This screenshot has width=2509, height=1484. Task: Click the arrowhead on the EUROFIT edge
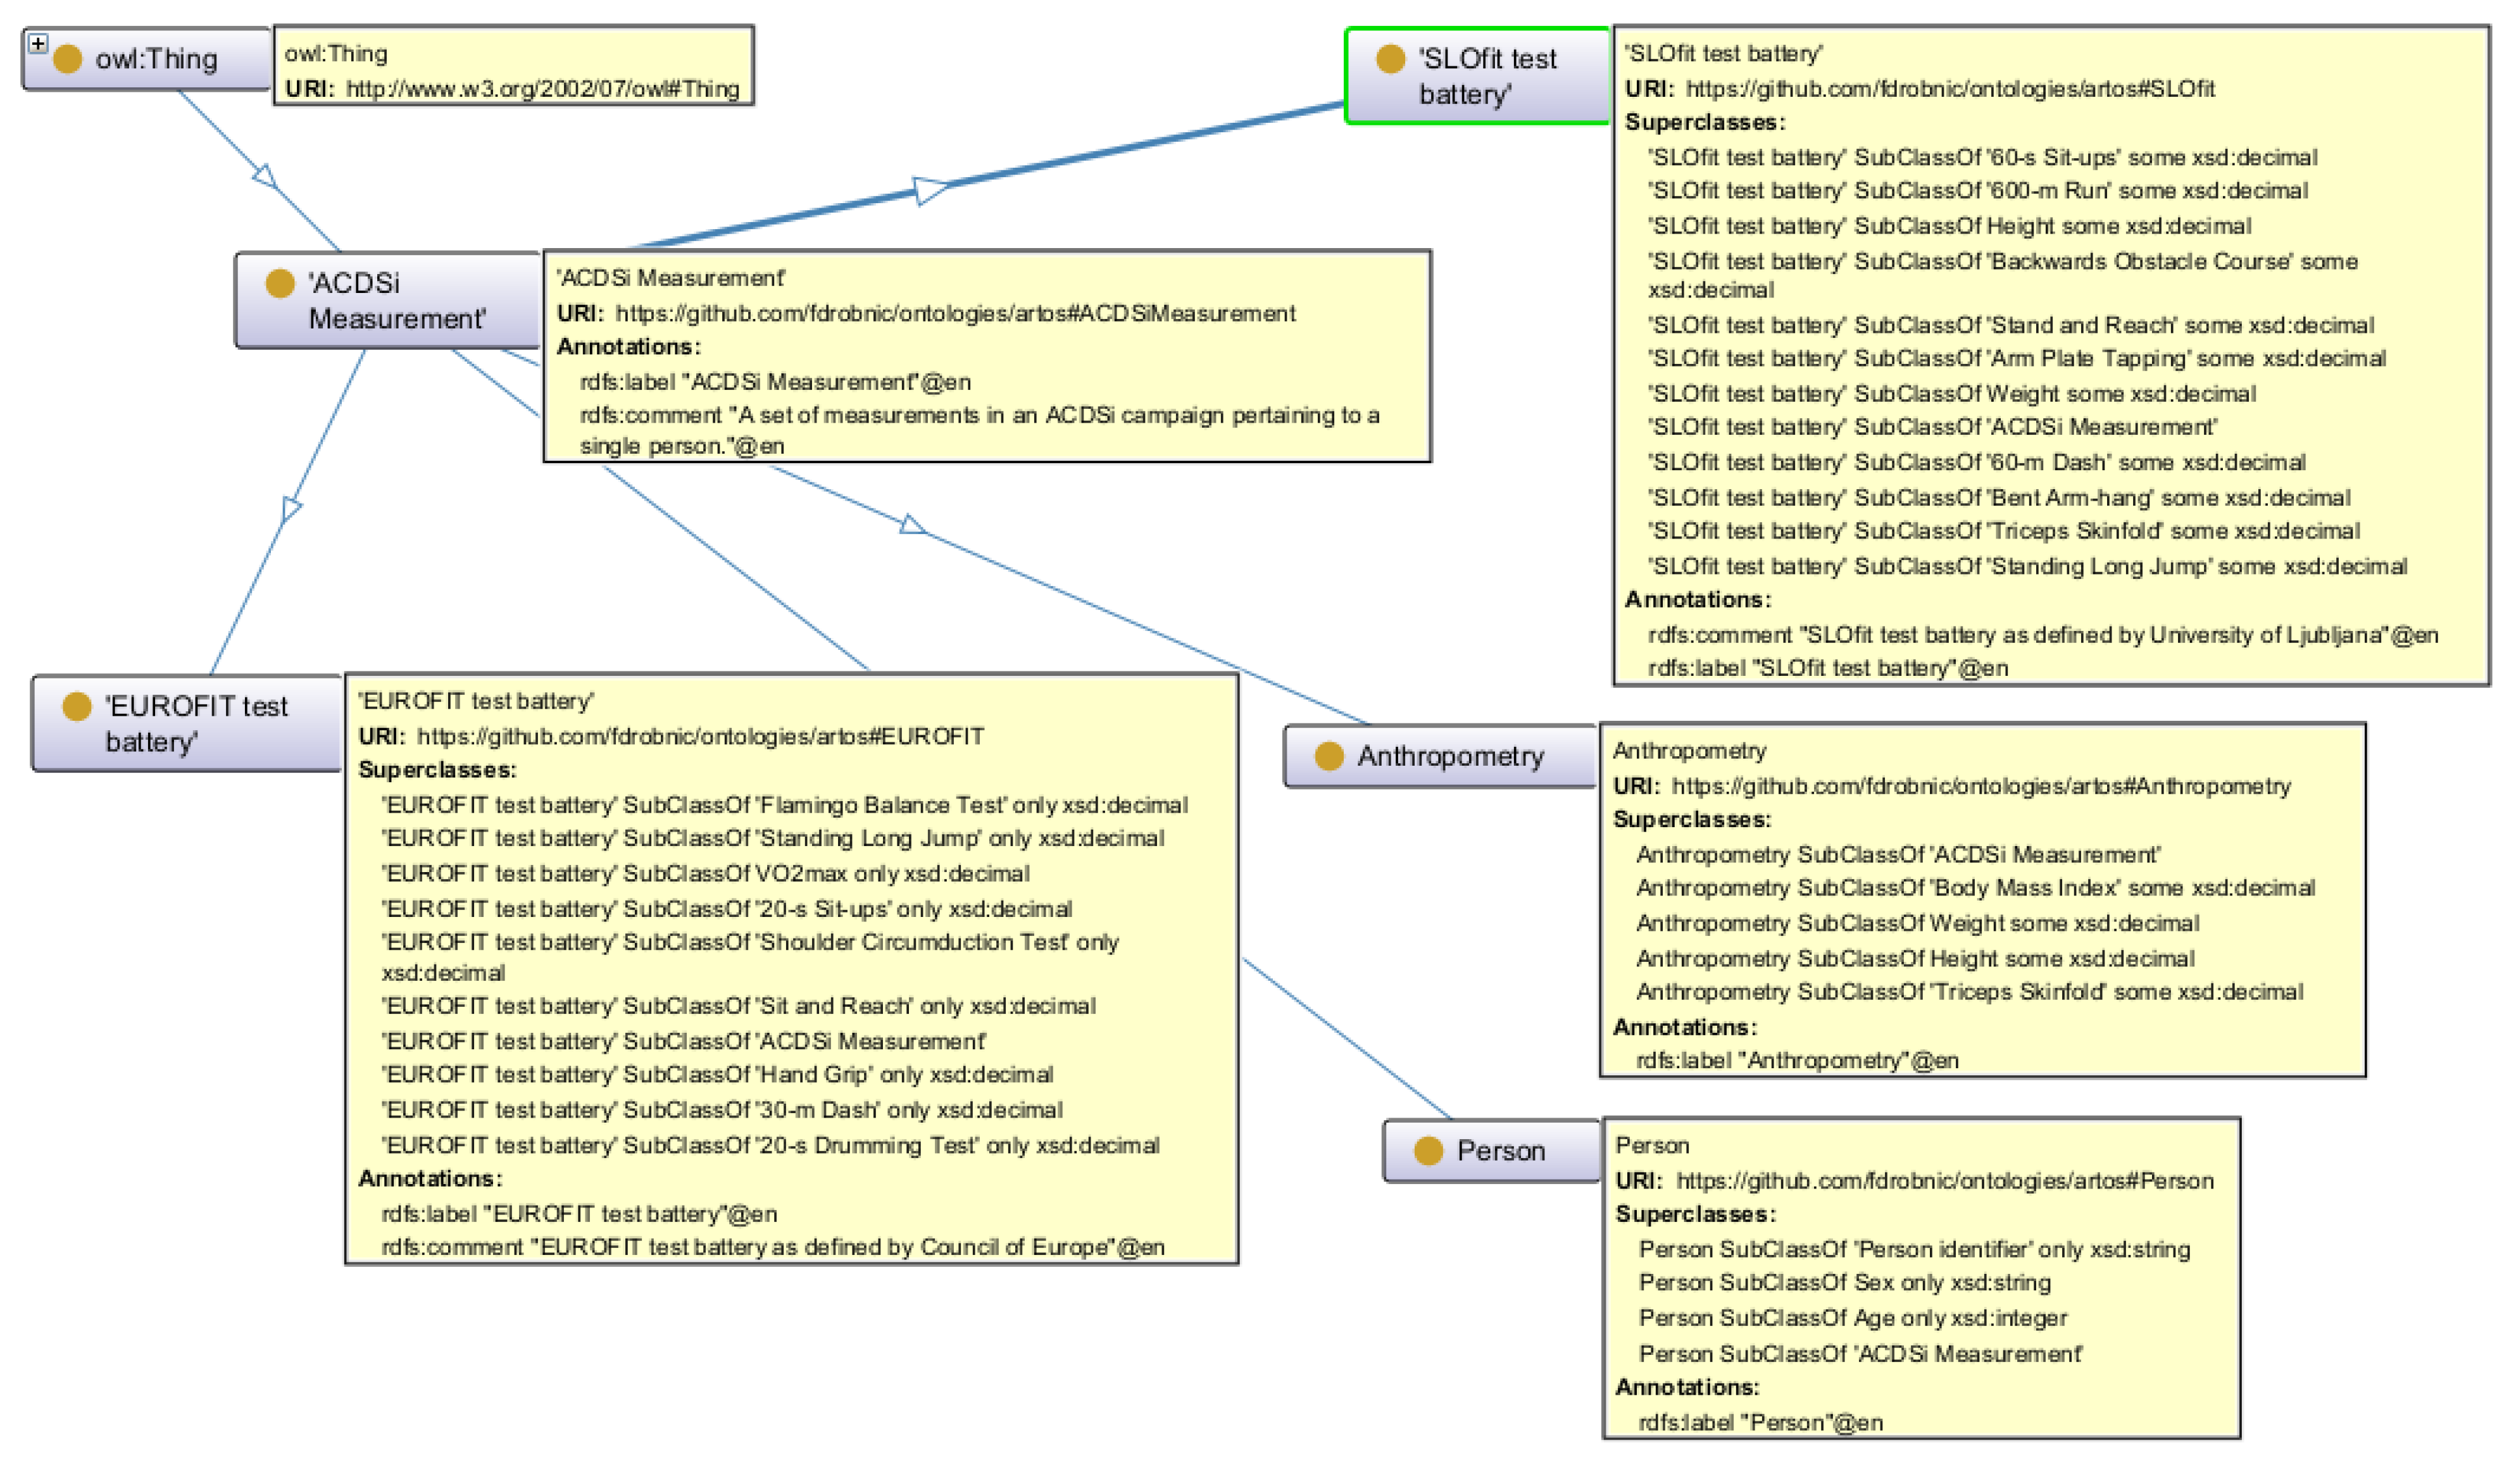(290, 508)
